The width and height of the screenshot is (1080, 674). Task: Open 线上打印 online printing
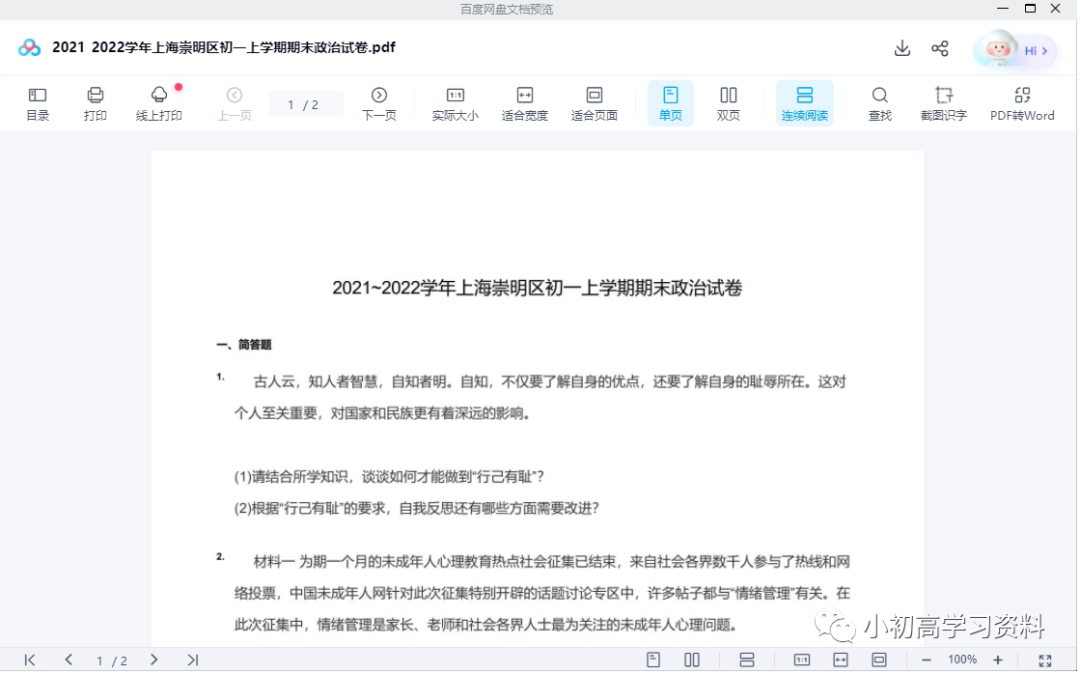(x=159, y=104)
